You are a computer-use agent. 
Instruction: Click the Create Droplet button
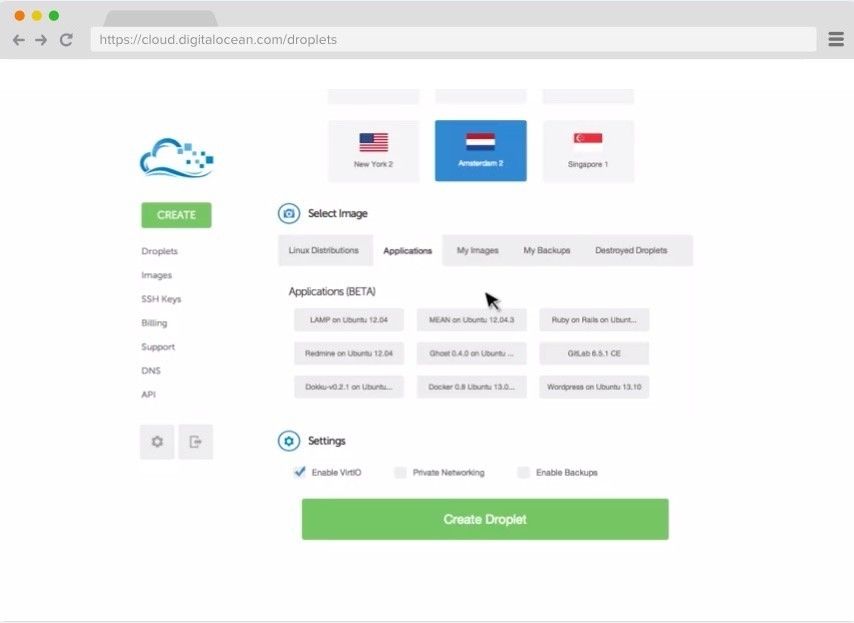tap(485, 520)
